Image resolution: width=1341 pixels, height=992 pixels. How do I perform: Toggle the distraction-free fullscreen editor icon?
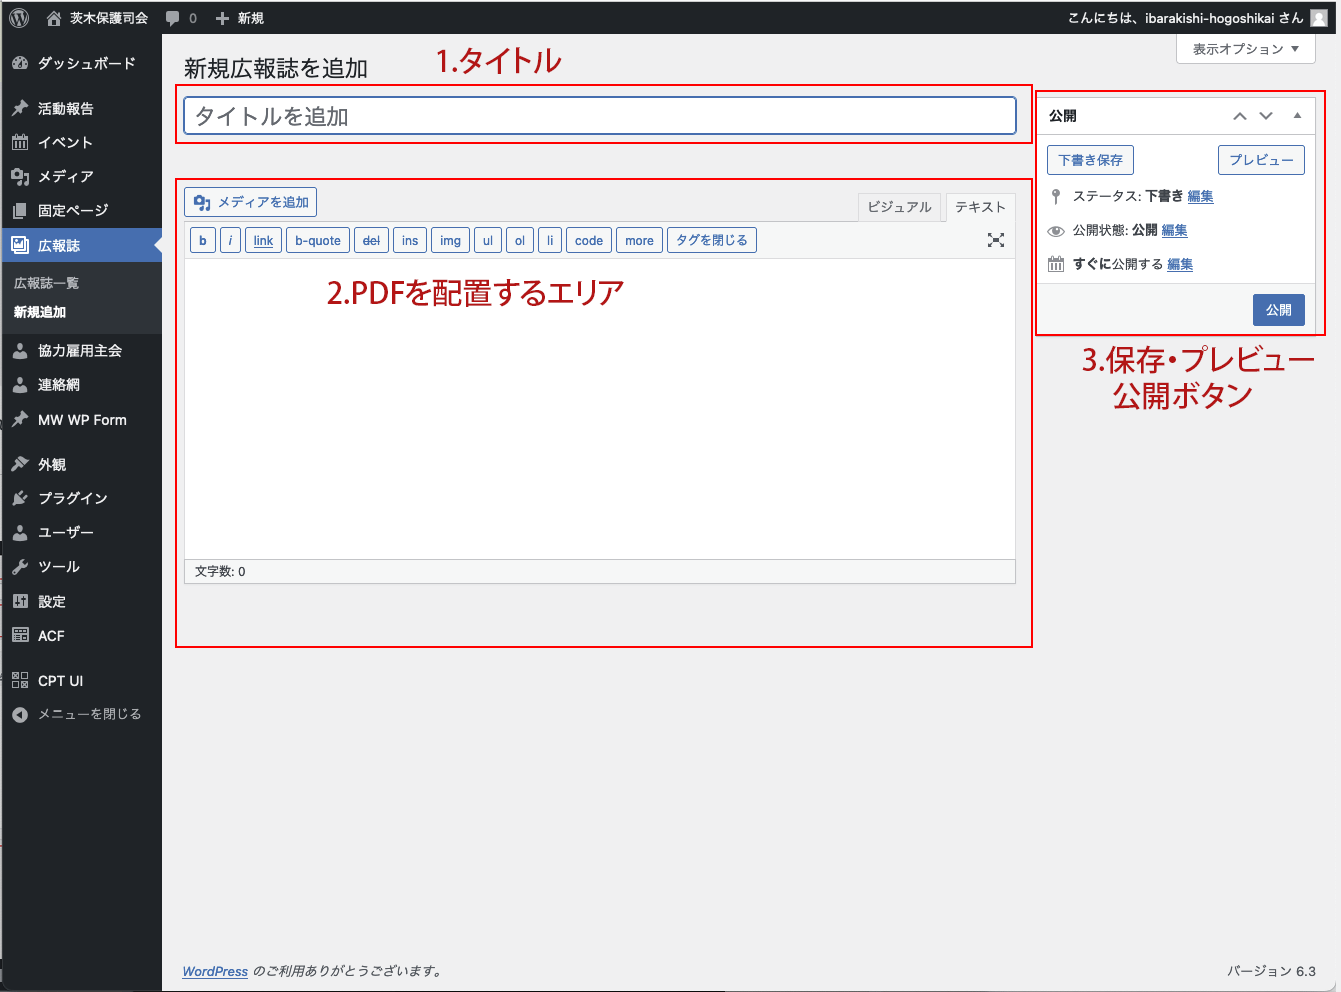click(995, 240)
